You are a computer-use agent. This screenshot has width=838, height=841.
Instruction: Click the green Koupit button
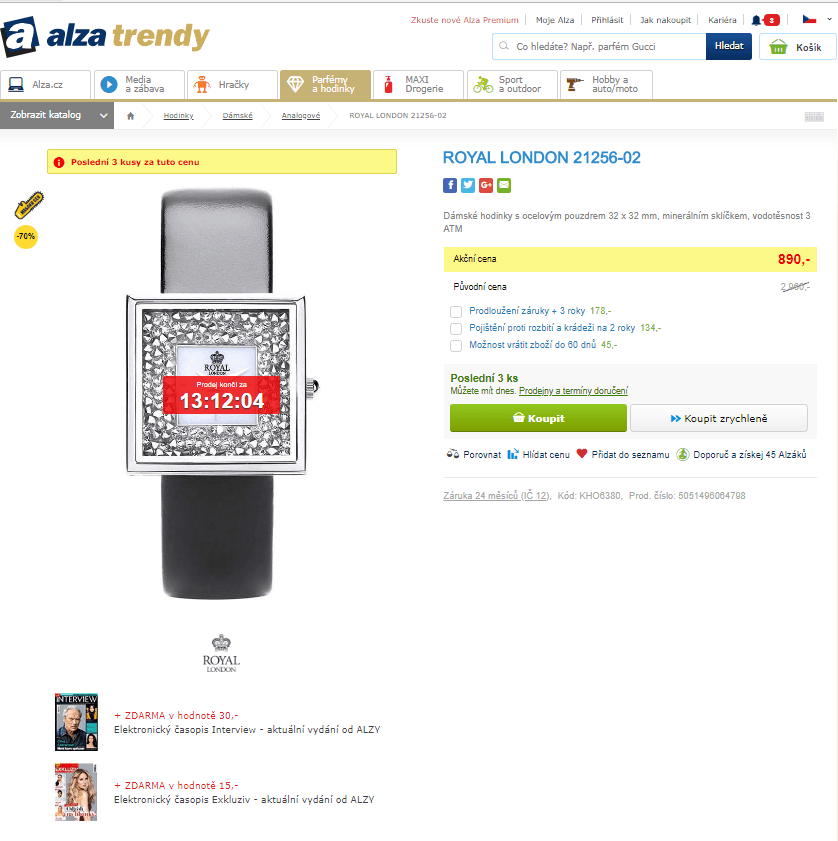pos(538,418)
